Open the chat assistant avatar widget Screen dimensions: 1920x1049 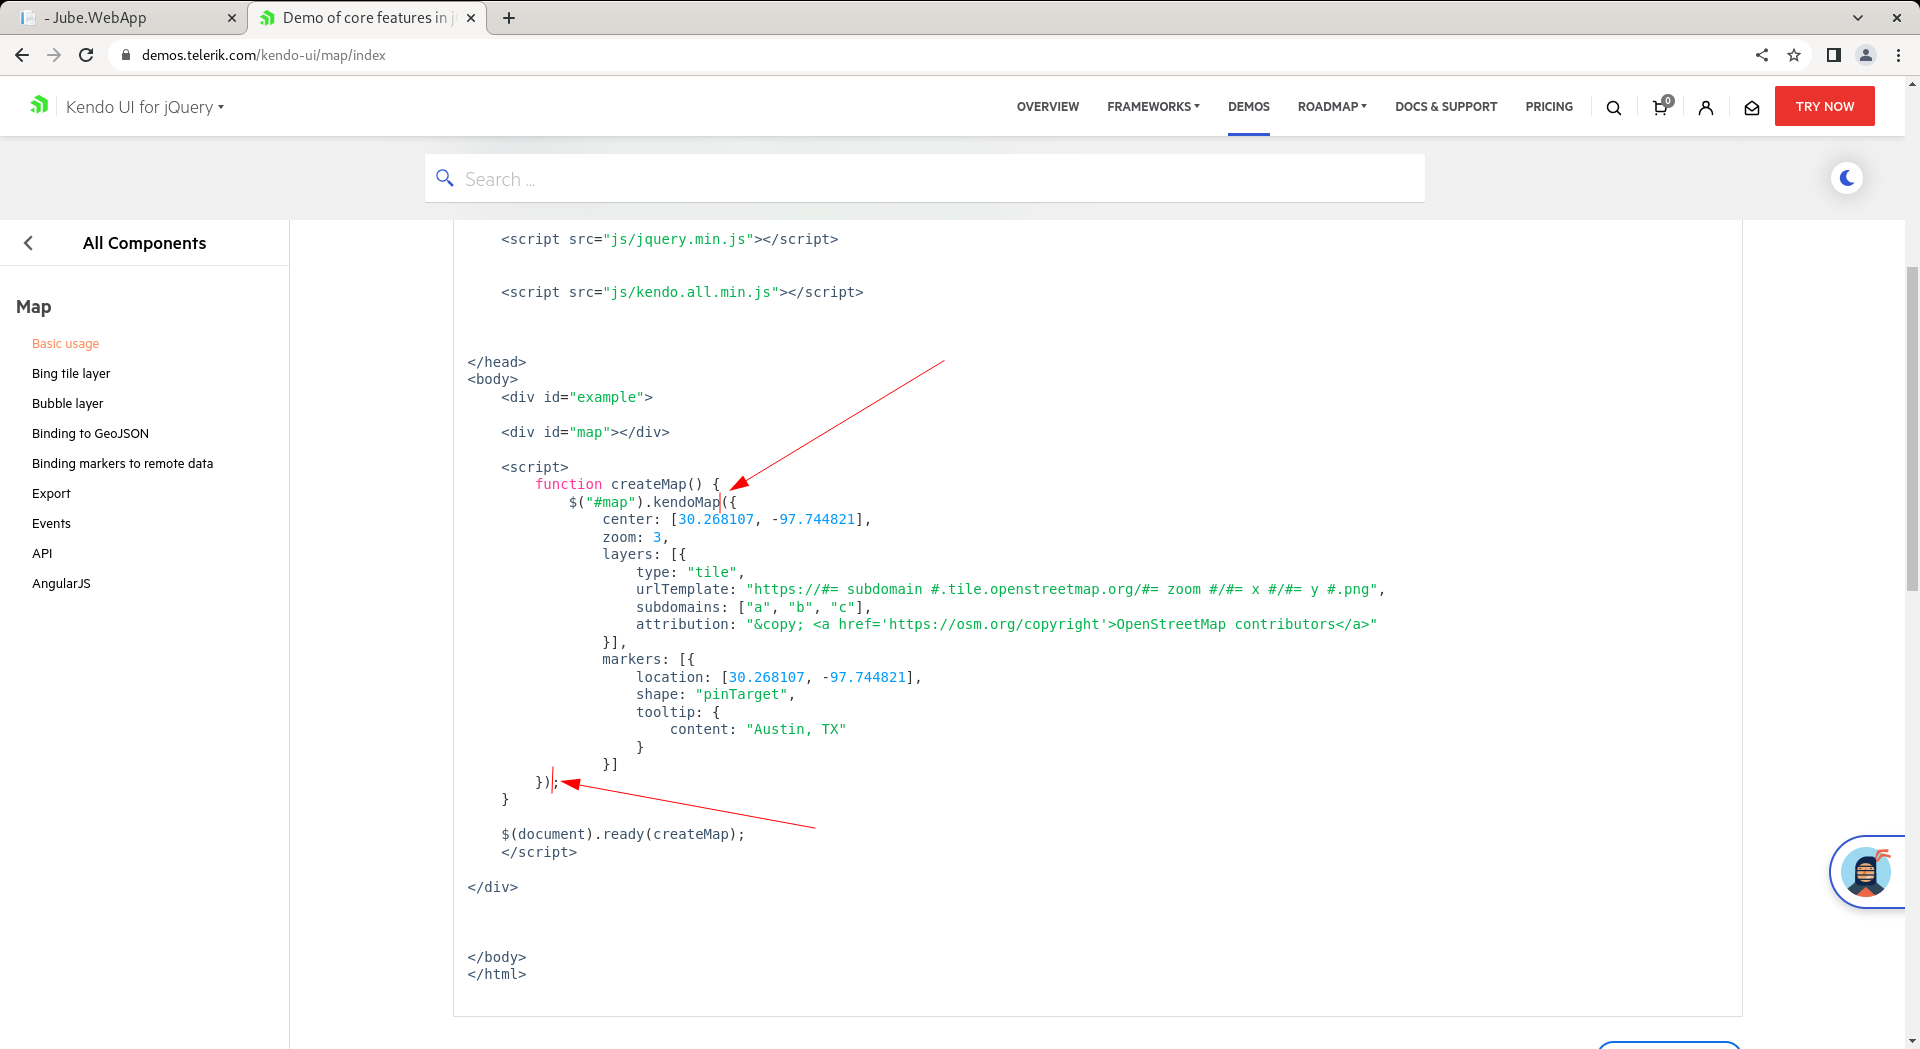1866,872
